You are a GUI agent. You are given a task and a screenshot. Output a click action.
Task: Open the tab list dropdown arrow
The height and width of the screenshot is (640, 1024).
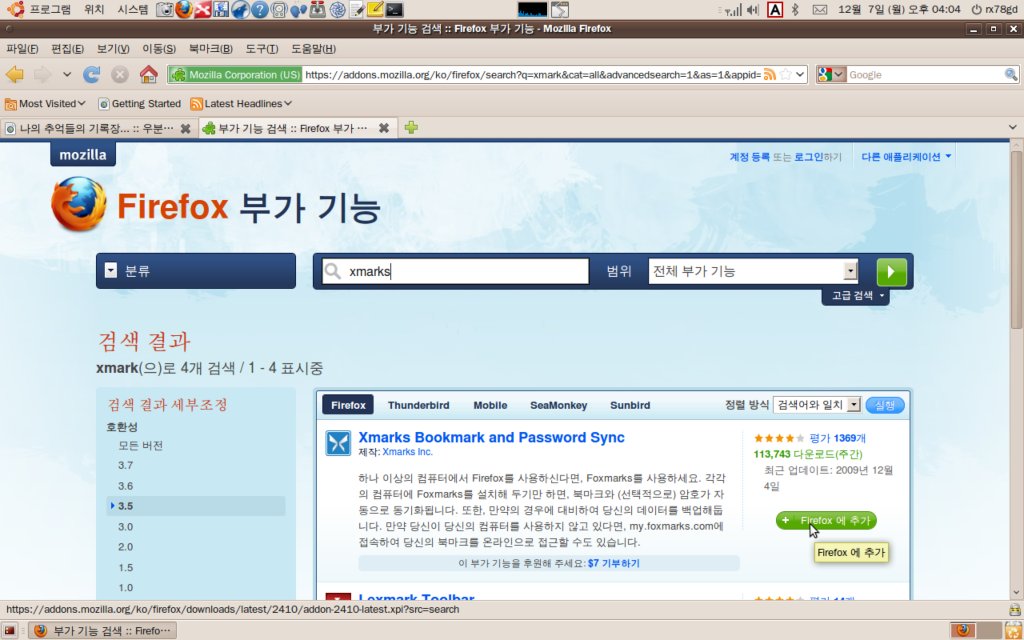tap(1013, 128)
